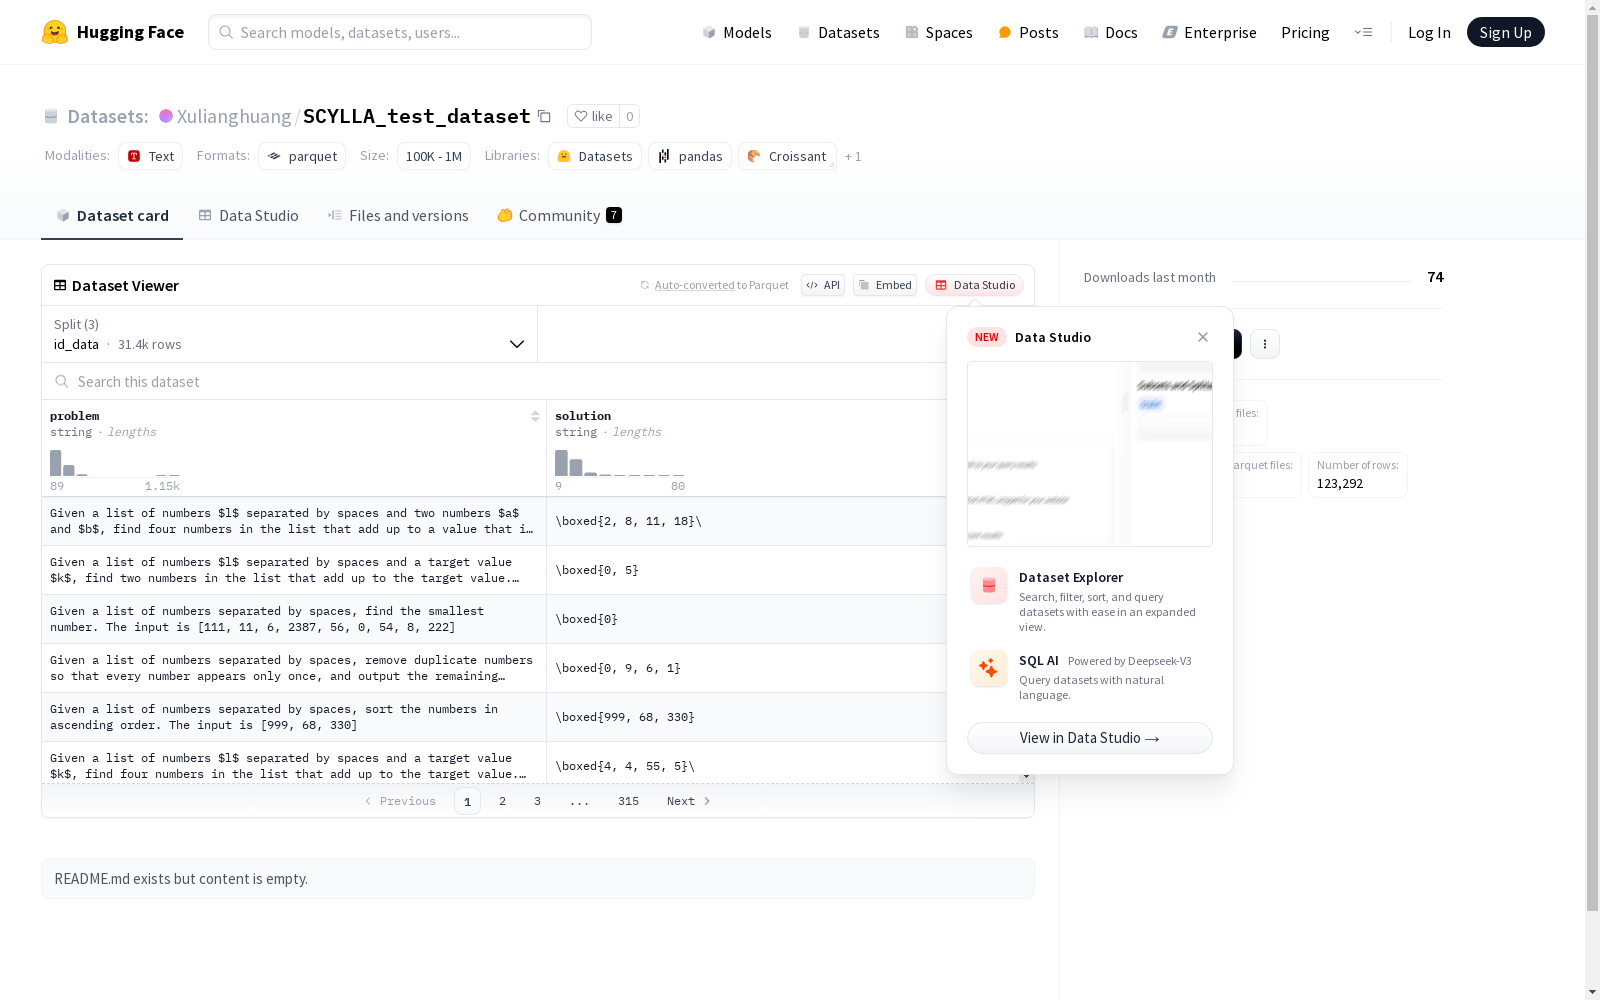Viewport: 1600px width, 1000px height.
Task: Click the Datasets library tag
Action: click(x=595, y=156)
